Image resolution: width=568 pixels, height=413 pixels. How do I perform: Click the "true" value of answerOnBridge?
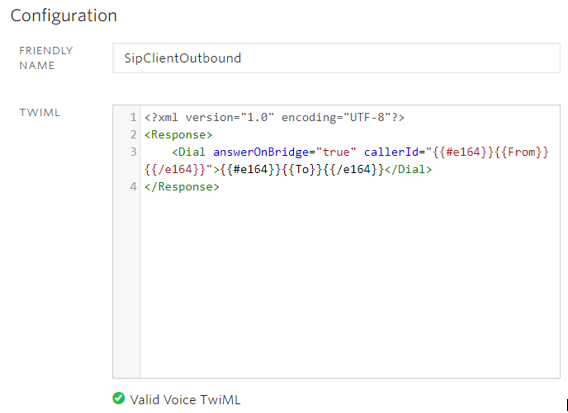(x=336, y=152)
